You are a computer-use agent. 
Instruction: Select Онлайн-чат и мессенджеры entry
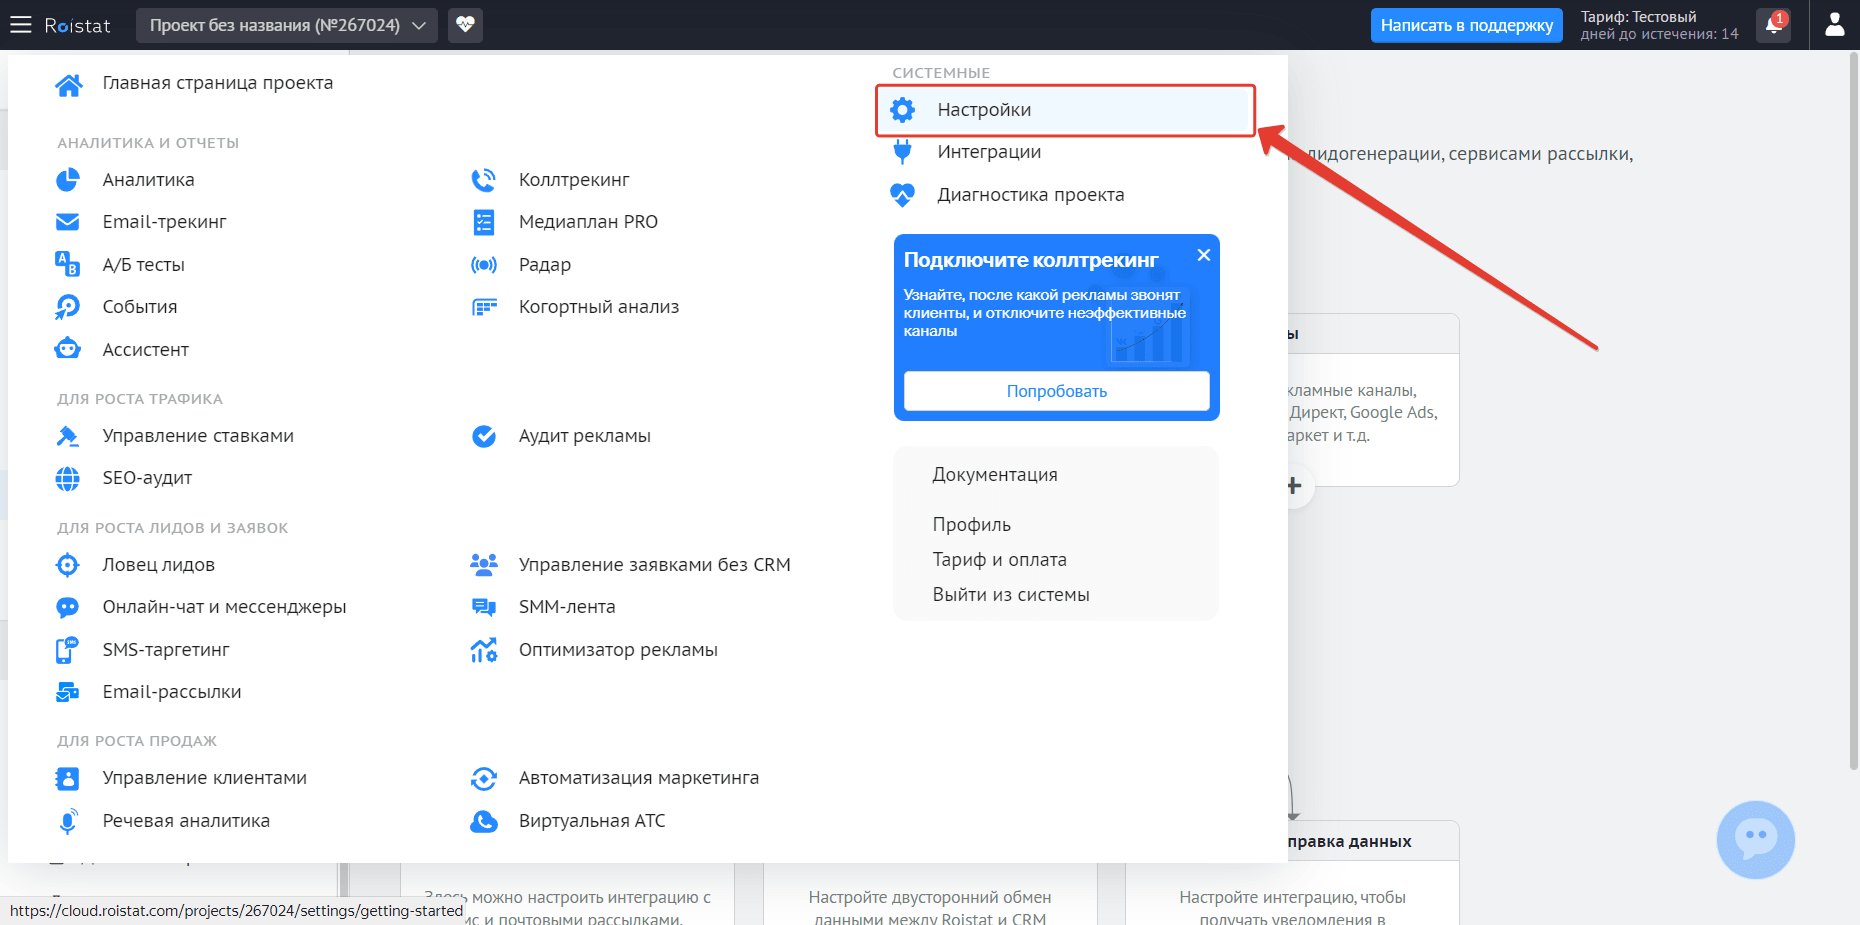(224, 607)
